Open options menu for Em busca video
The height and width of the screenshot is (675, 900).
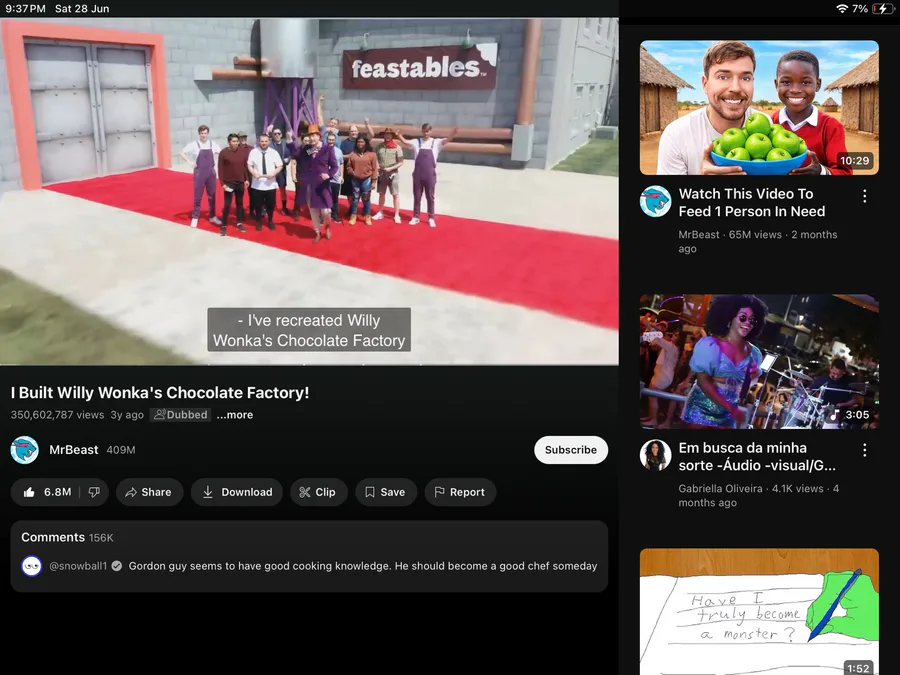[x=864, y=450]
